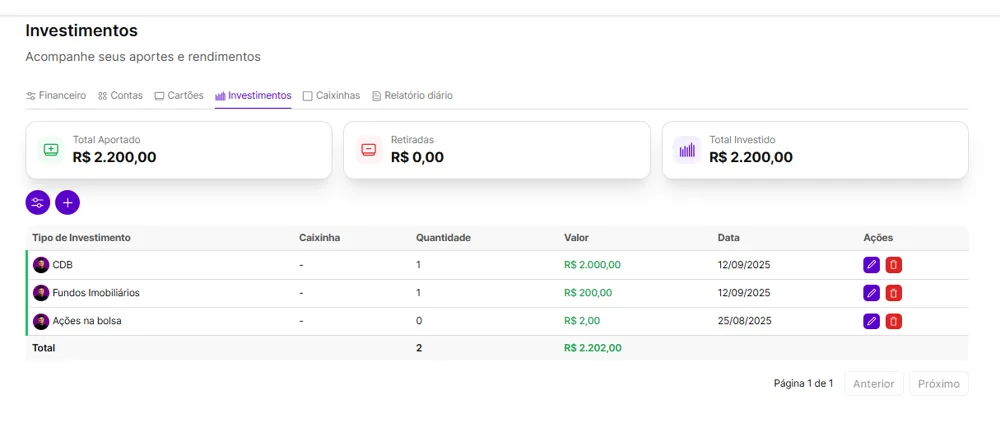Click the quantity 0 in Ações na bolsa row
This screenshot has width=1000, height=432.
(x=419, y=321)
